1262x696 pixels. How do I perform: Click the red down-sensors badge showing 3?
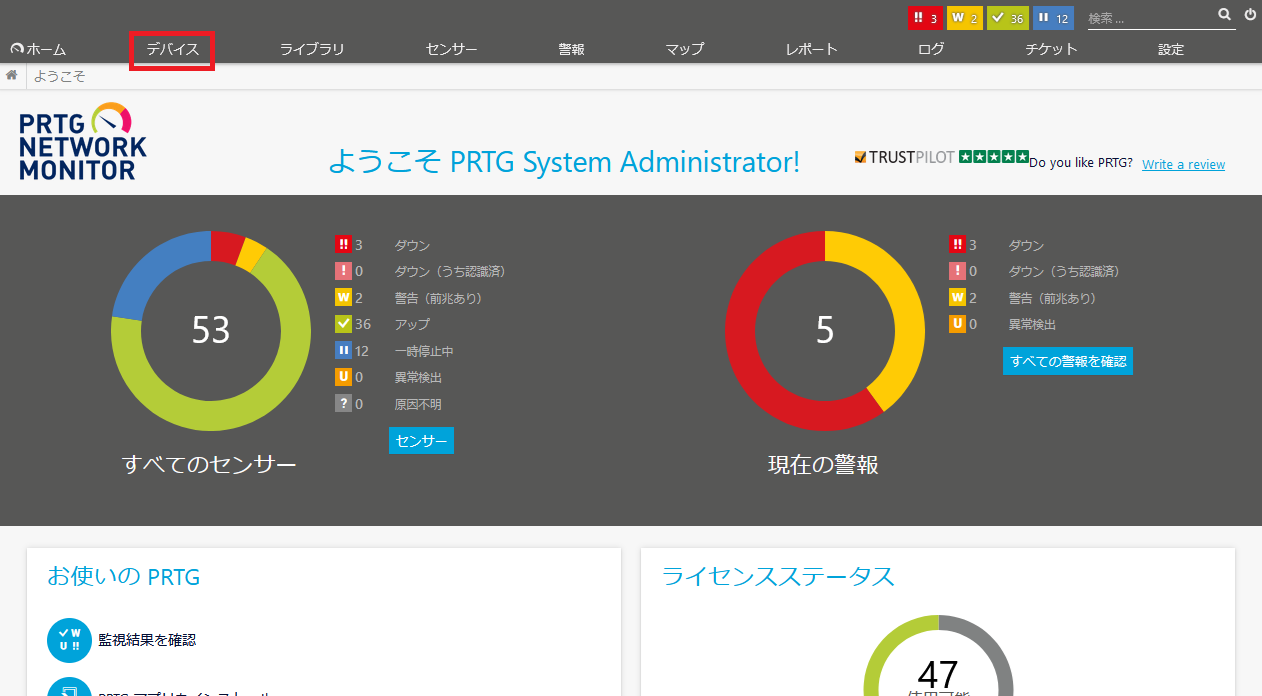point(925,18)
